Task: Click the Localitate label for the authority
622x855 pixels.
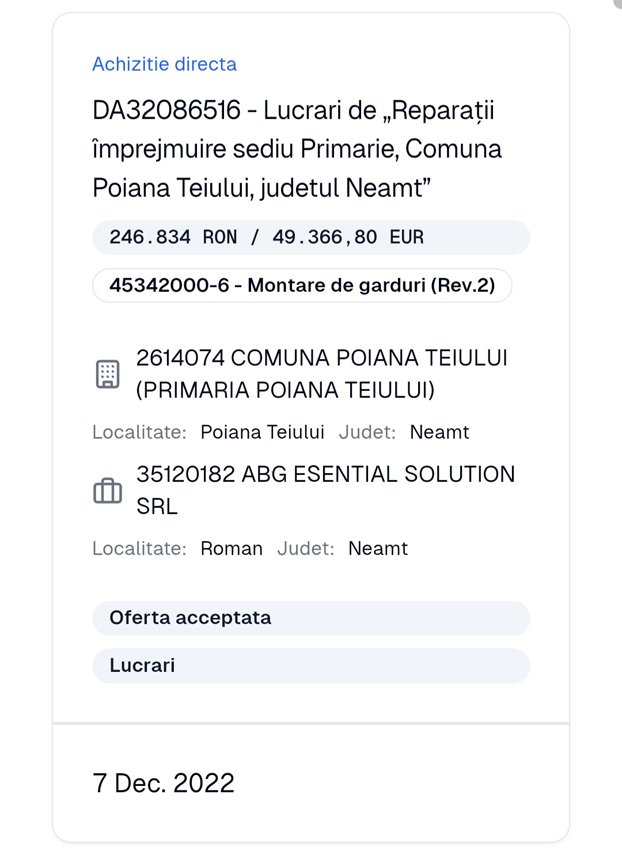Action: [x=136, y=432]
